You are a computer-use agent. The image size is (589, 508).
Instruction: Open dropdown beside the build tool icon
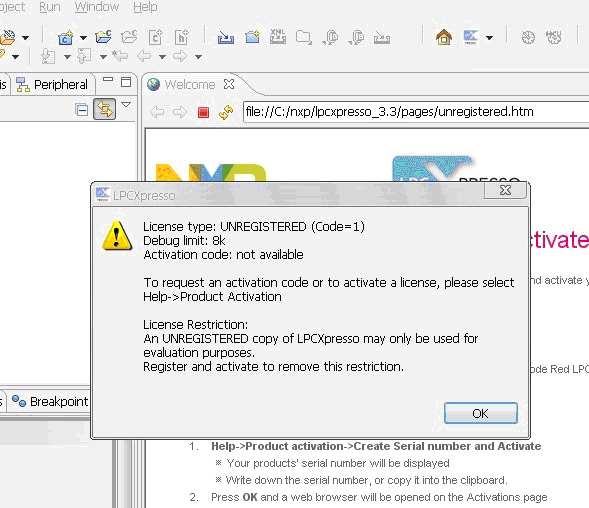pyautogui.click(x=25, y=38)
